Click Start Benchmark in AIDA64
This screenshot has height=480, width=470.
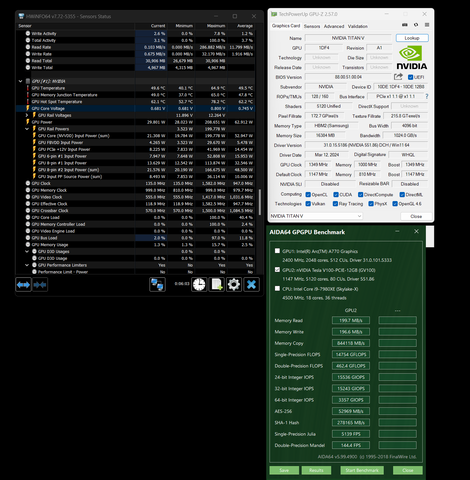pyautogui.click(x=362, y=470)
